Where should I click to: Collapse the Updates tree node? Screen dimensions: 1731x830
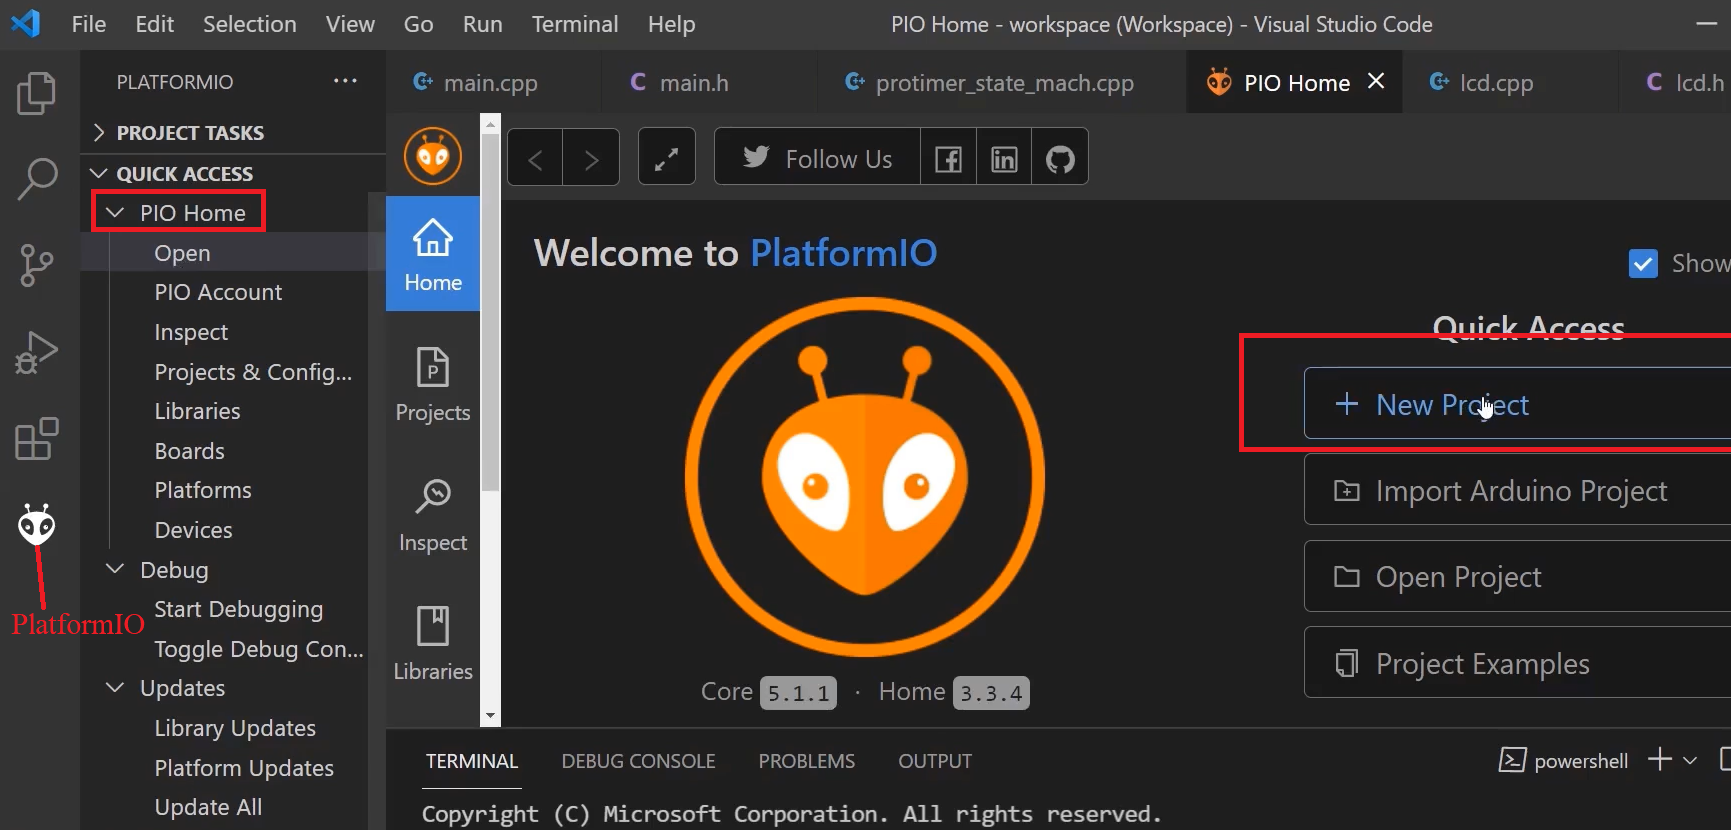tap(115, 688)
